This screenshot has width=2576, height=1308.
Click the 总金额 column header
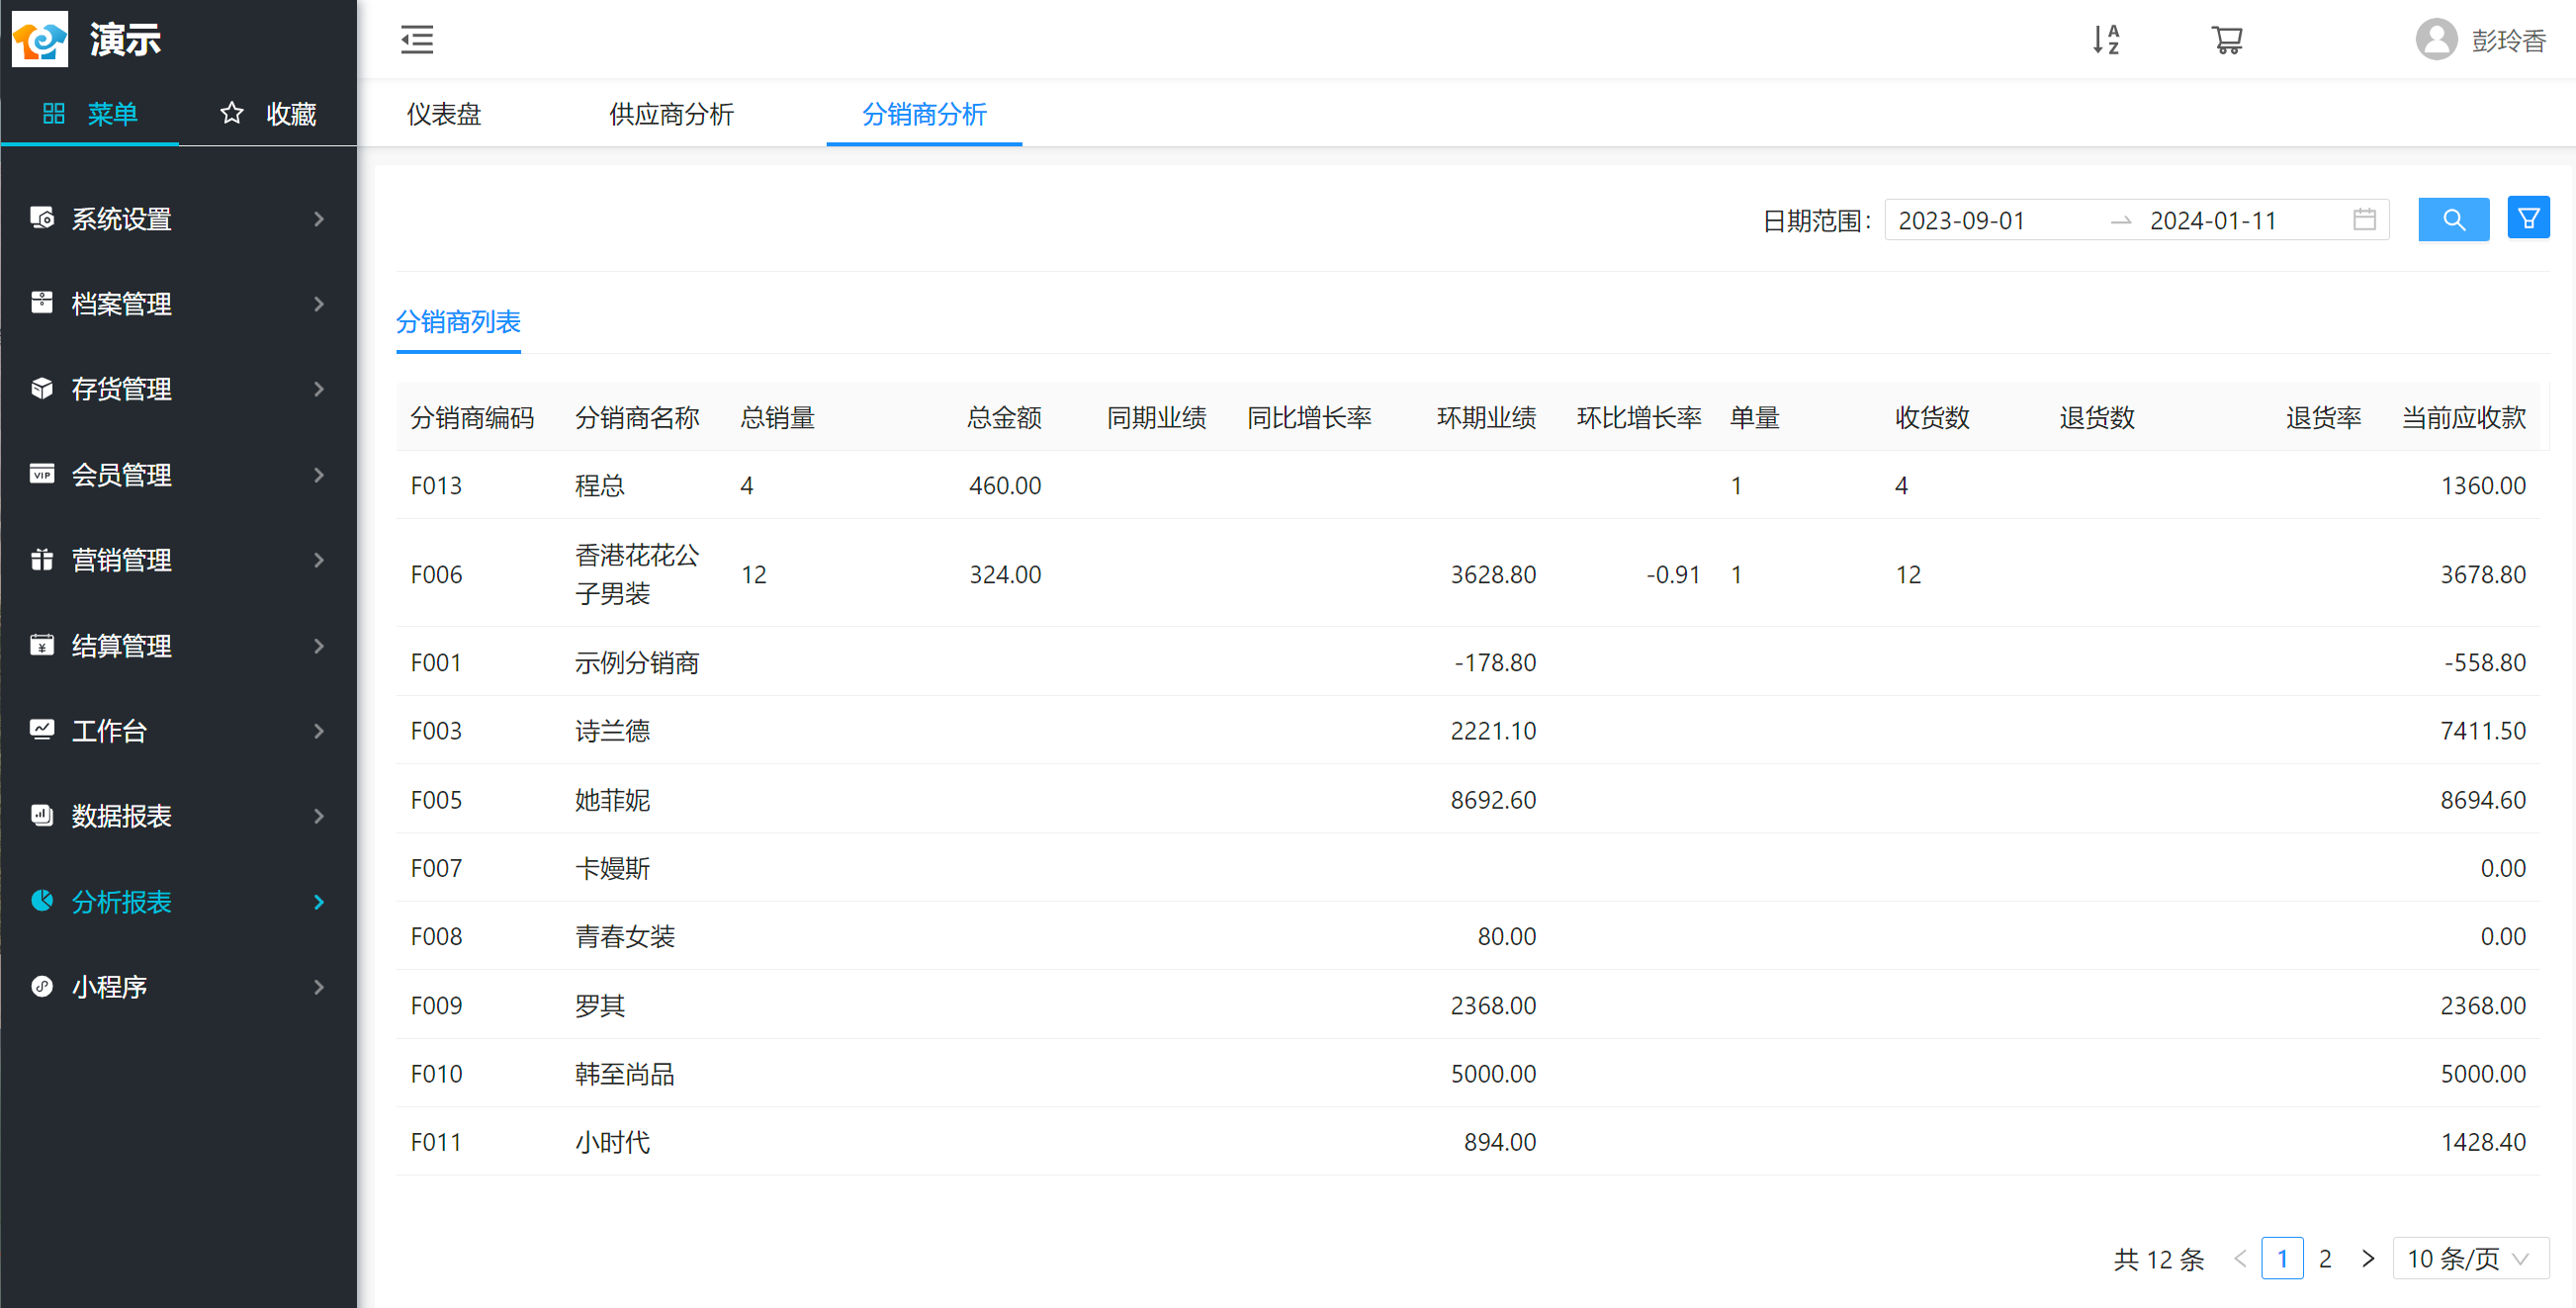point(1004,417)
